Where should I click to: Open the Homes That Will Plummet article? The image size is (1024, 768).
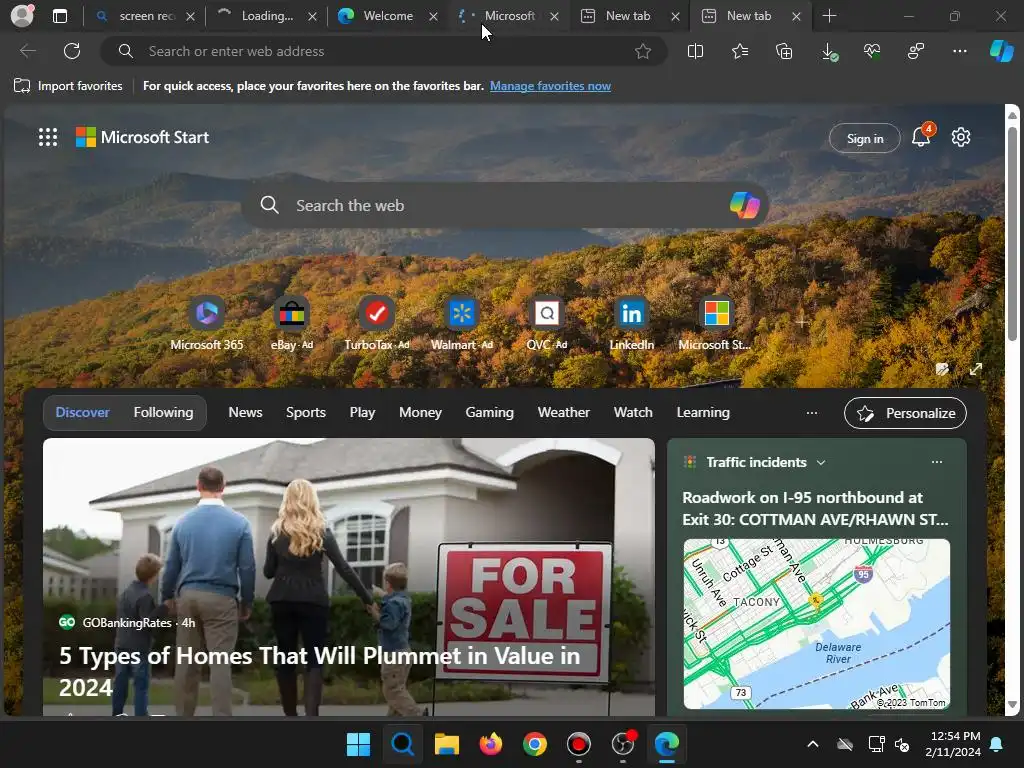(x=319, y=671)
